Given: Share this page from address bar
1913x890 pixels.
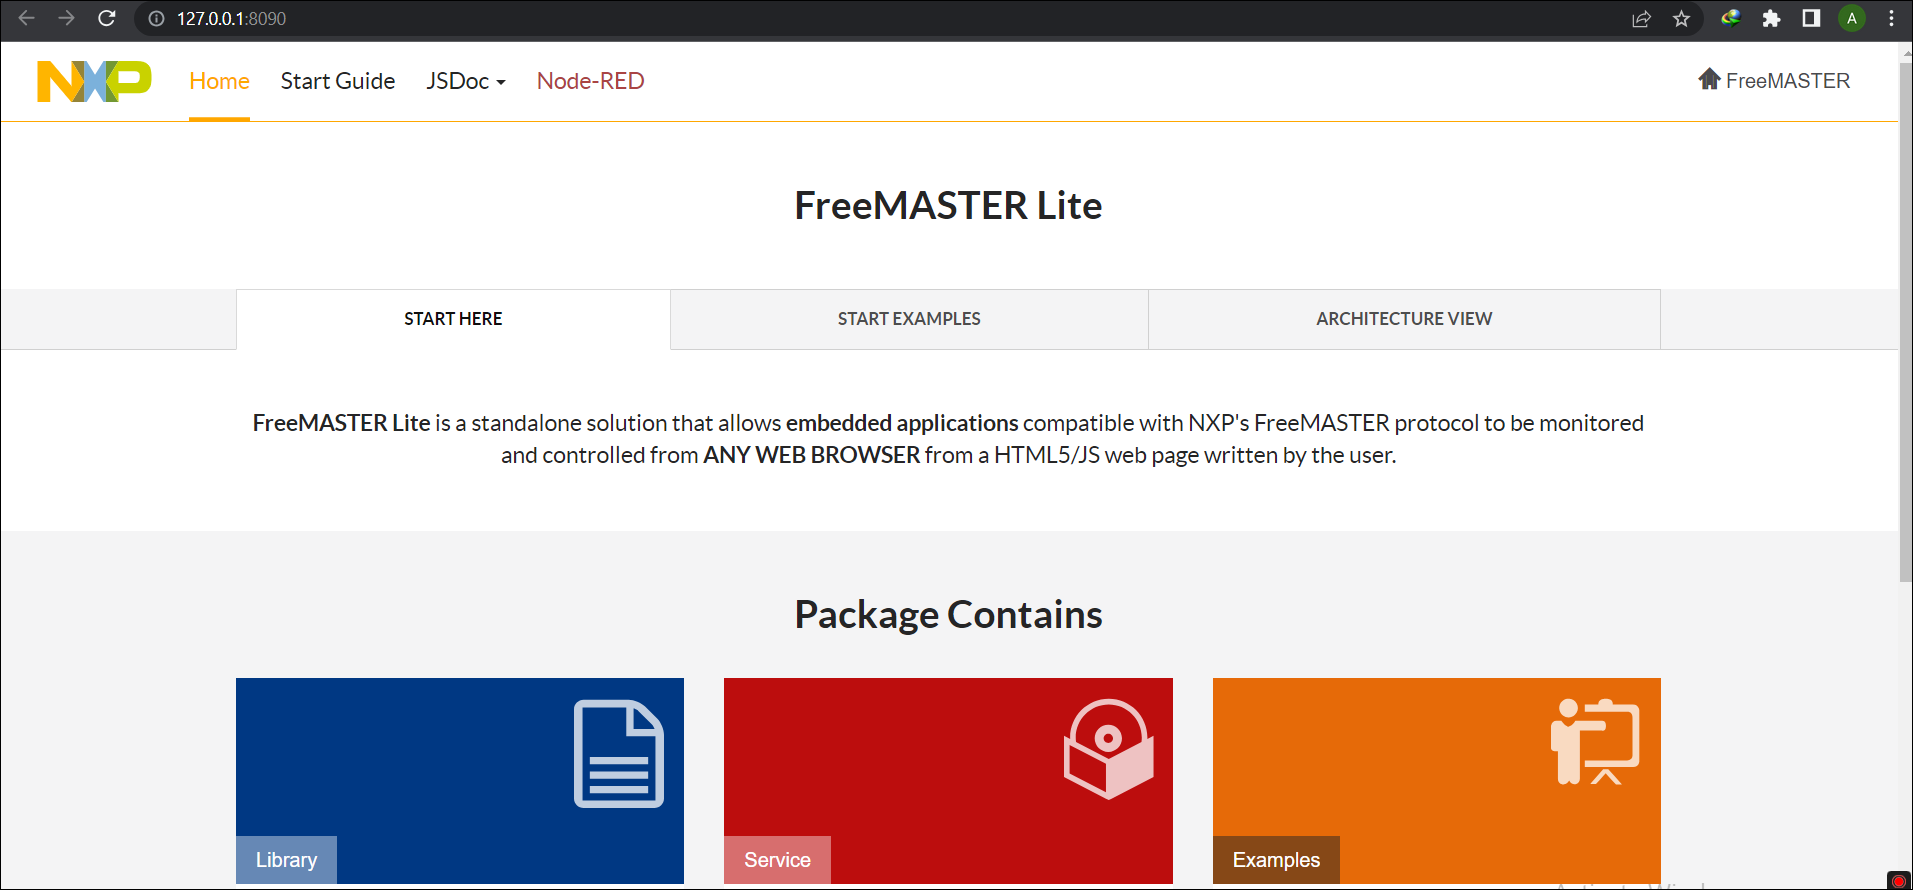Looking at the screenshot, I should click(1641, 18).
